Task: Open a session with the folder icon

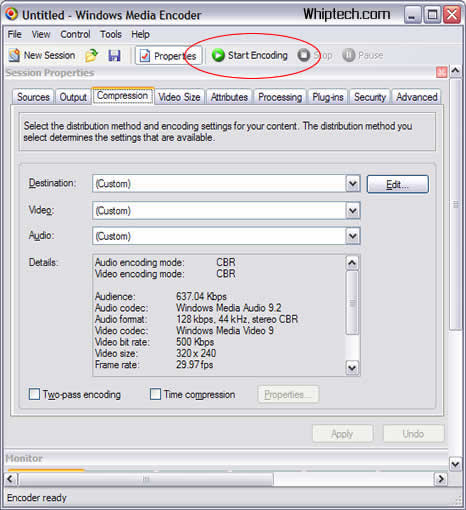Action: (x=91, y=55)
